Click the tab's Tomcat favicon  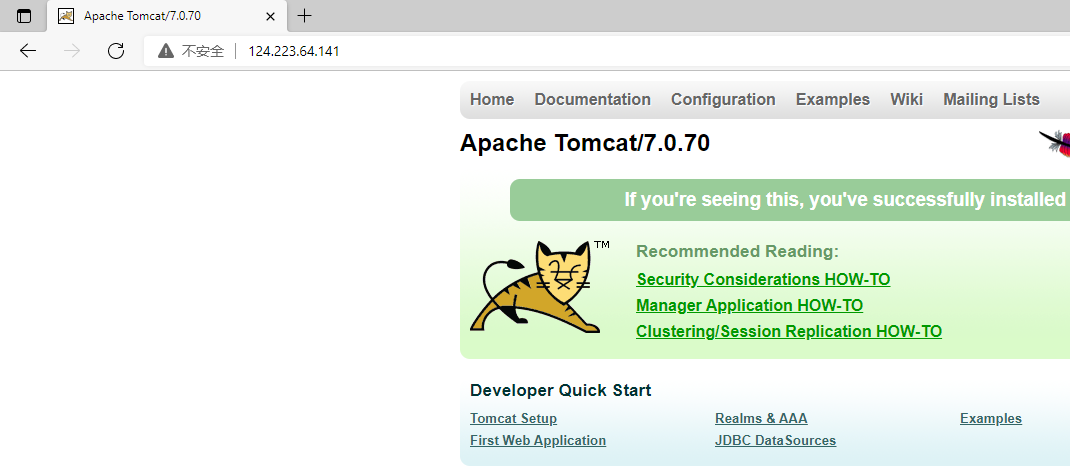coord(67,16)
